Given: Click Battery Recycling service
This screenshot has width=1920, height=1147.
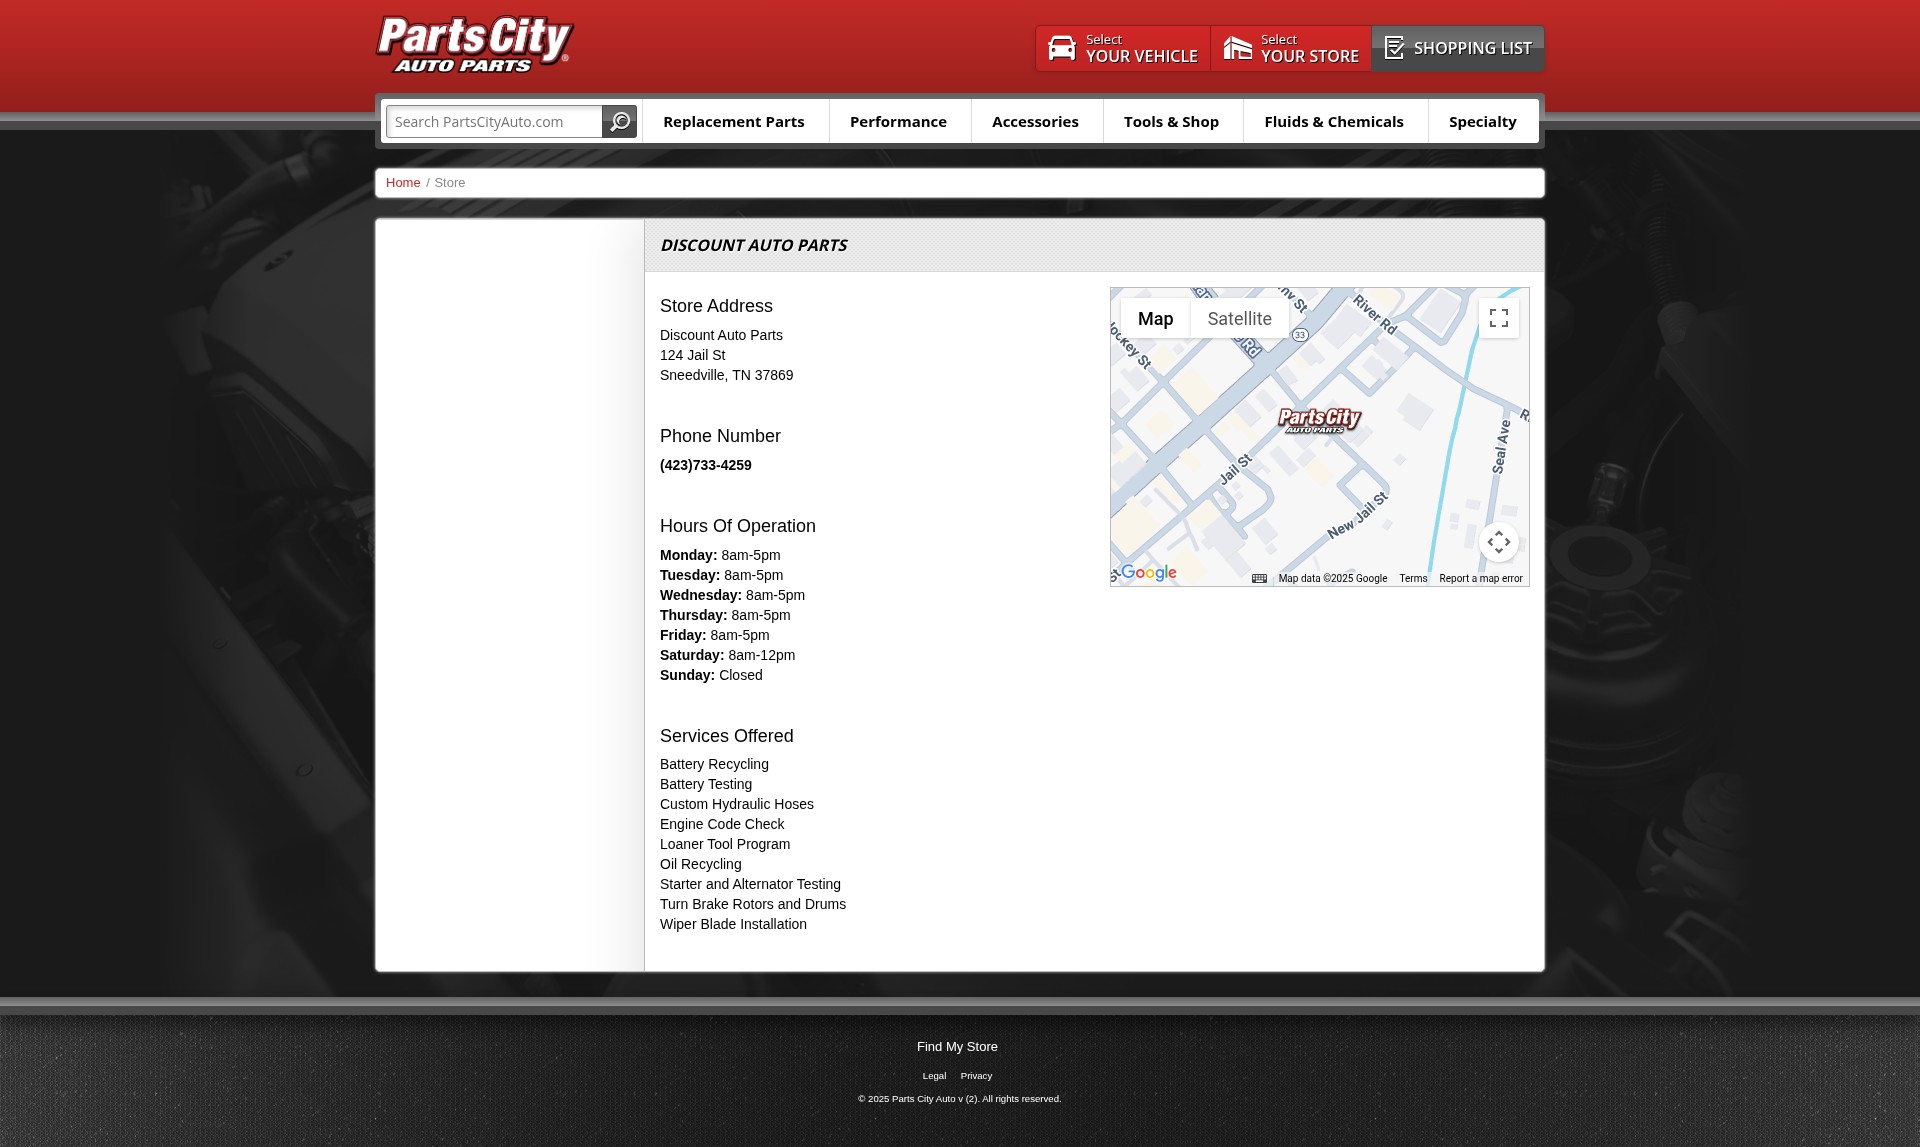Looking at the screenshot, I should pyautogui.click(x=714, y=764).
